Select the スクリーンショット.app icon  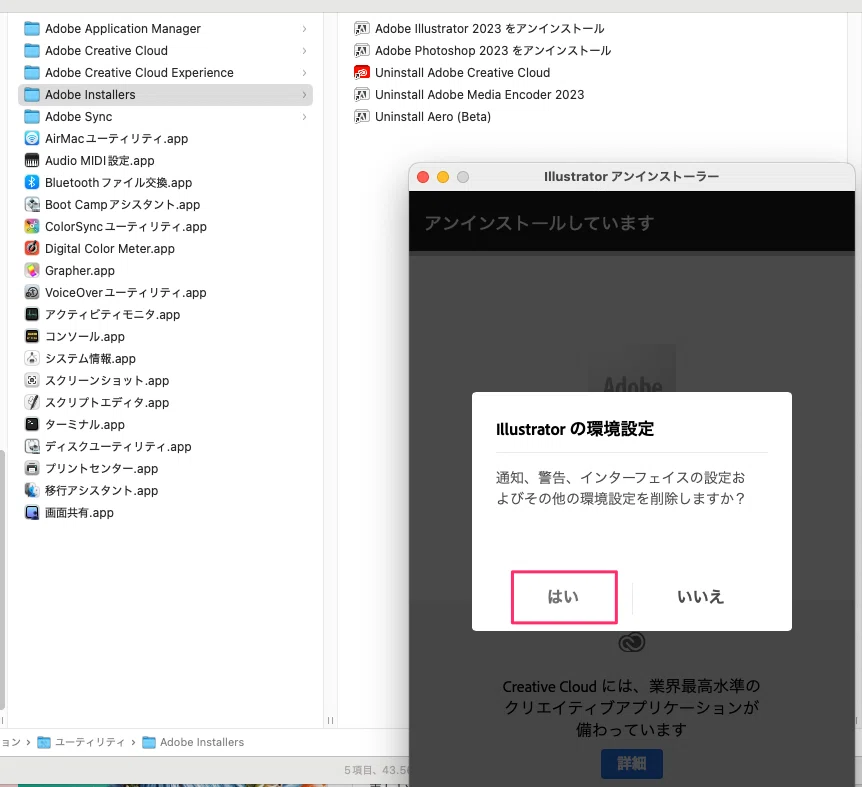point(32,380)
